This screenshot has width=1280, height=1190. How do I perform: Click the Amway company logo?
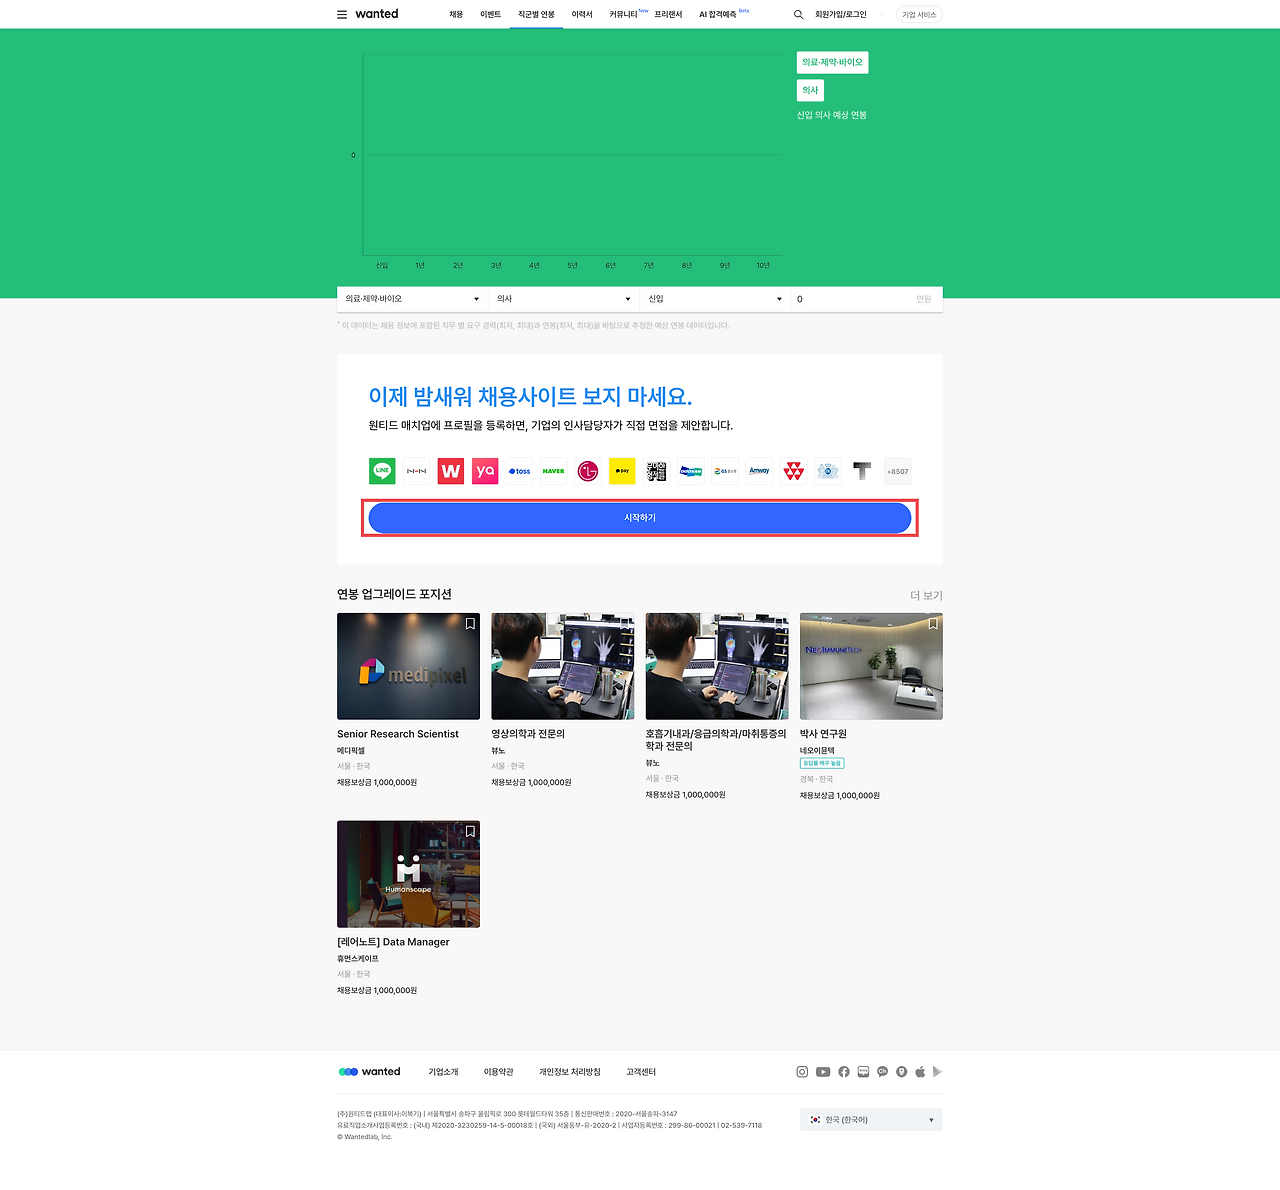[759, 471]
